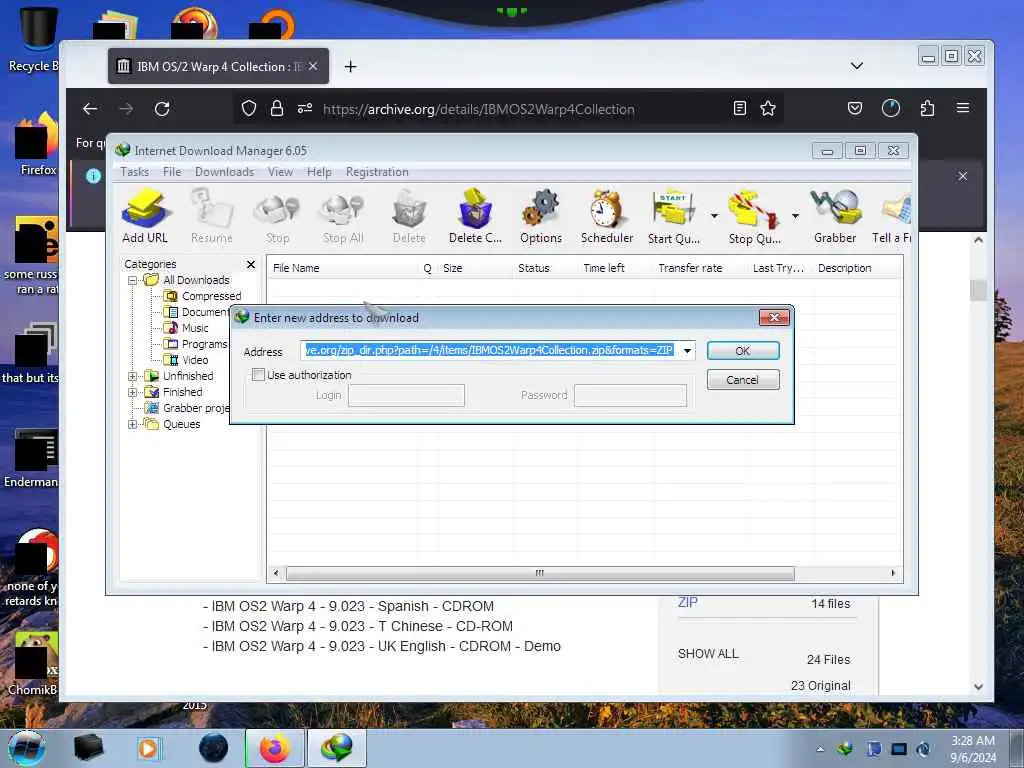The image size is (1024, 768).
Task: Open Stop Queue dropdown arrow
Action: [x=795, y=216]
